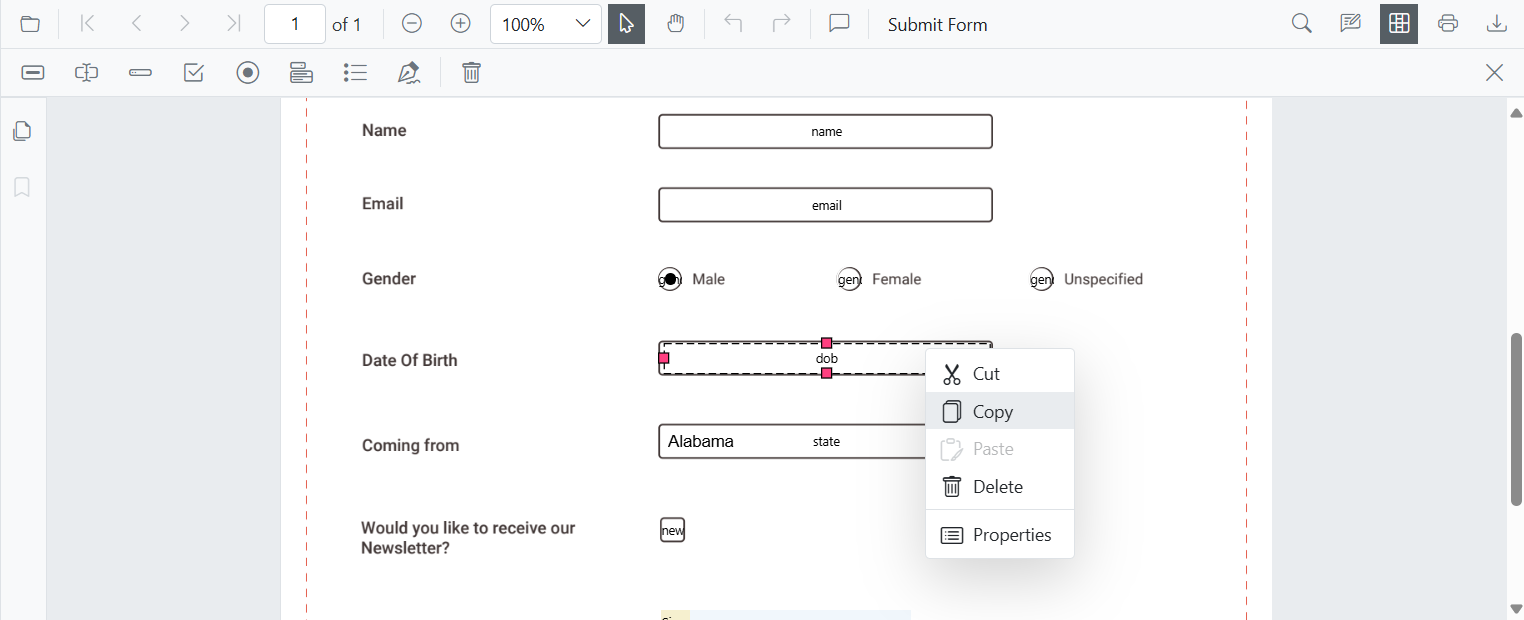Click the dob field label
This screenshot has width=1524, height=620.
click(826, 358)
